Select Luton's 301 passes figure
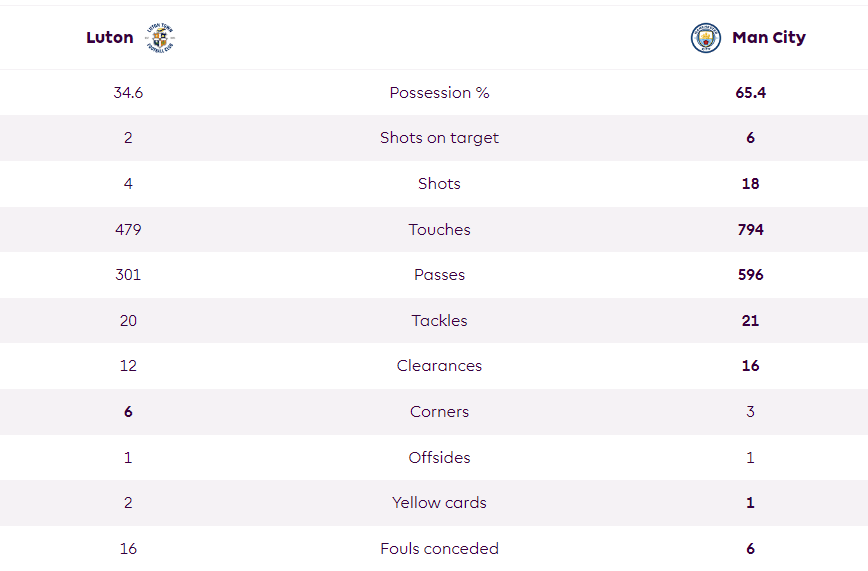868x571 pixels. tap(128, 275)
